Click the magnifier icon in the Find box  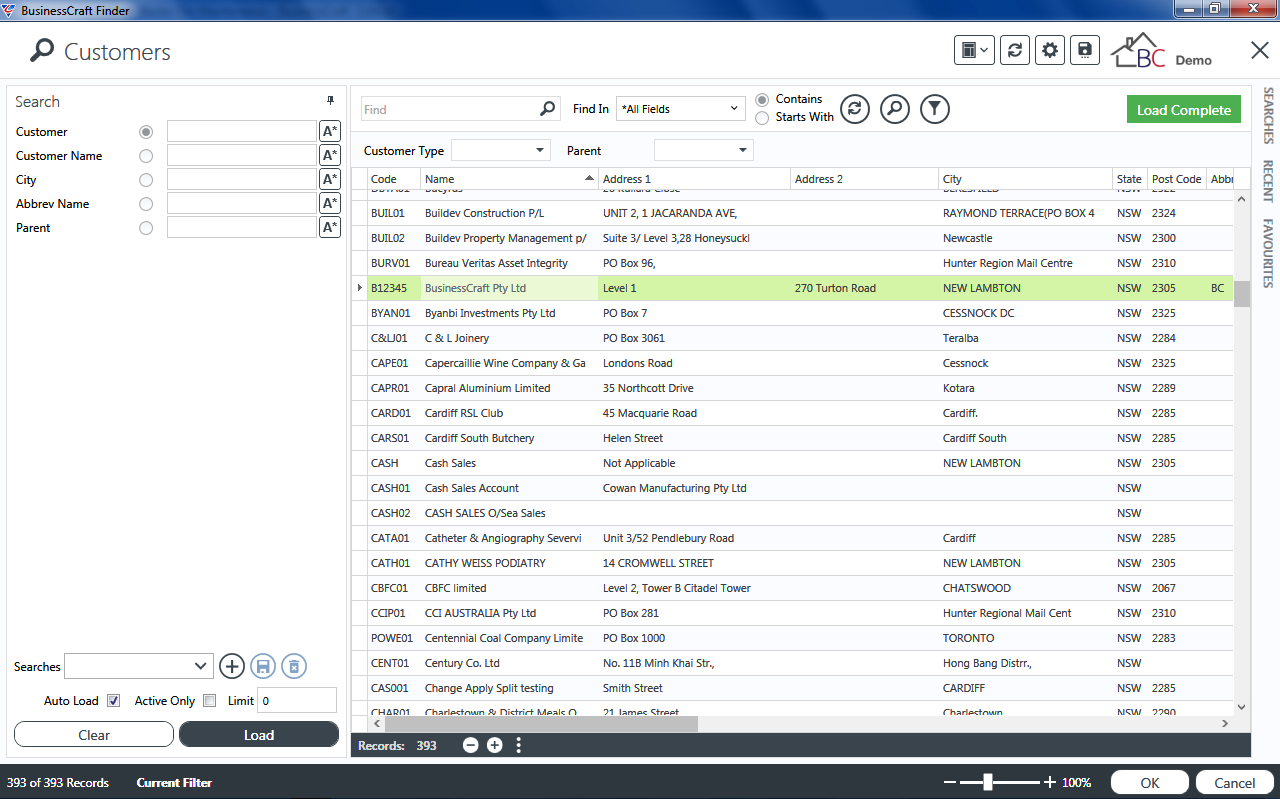click(548, 109)
